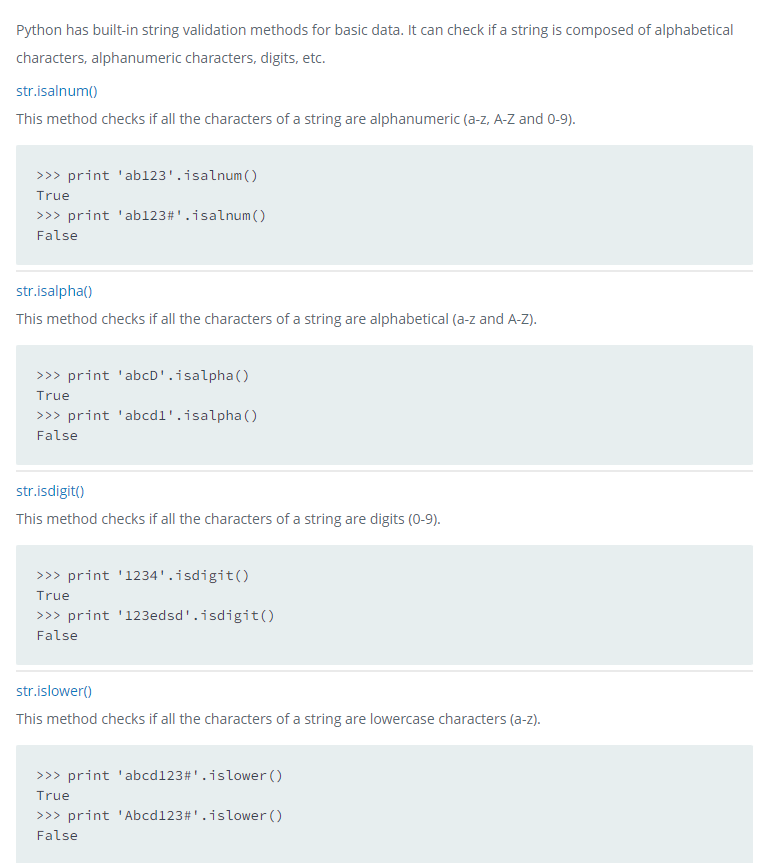Follow the str.isdigit() link

50,491
